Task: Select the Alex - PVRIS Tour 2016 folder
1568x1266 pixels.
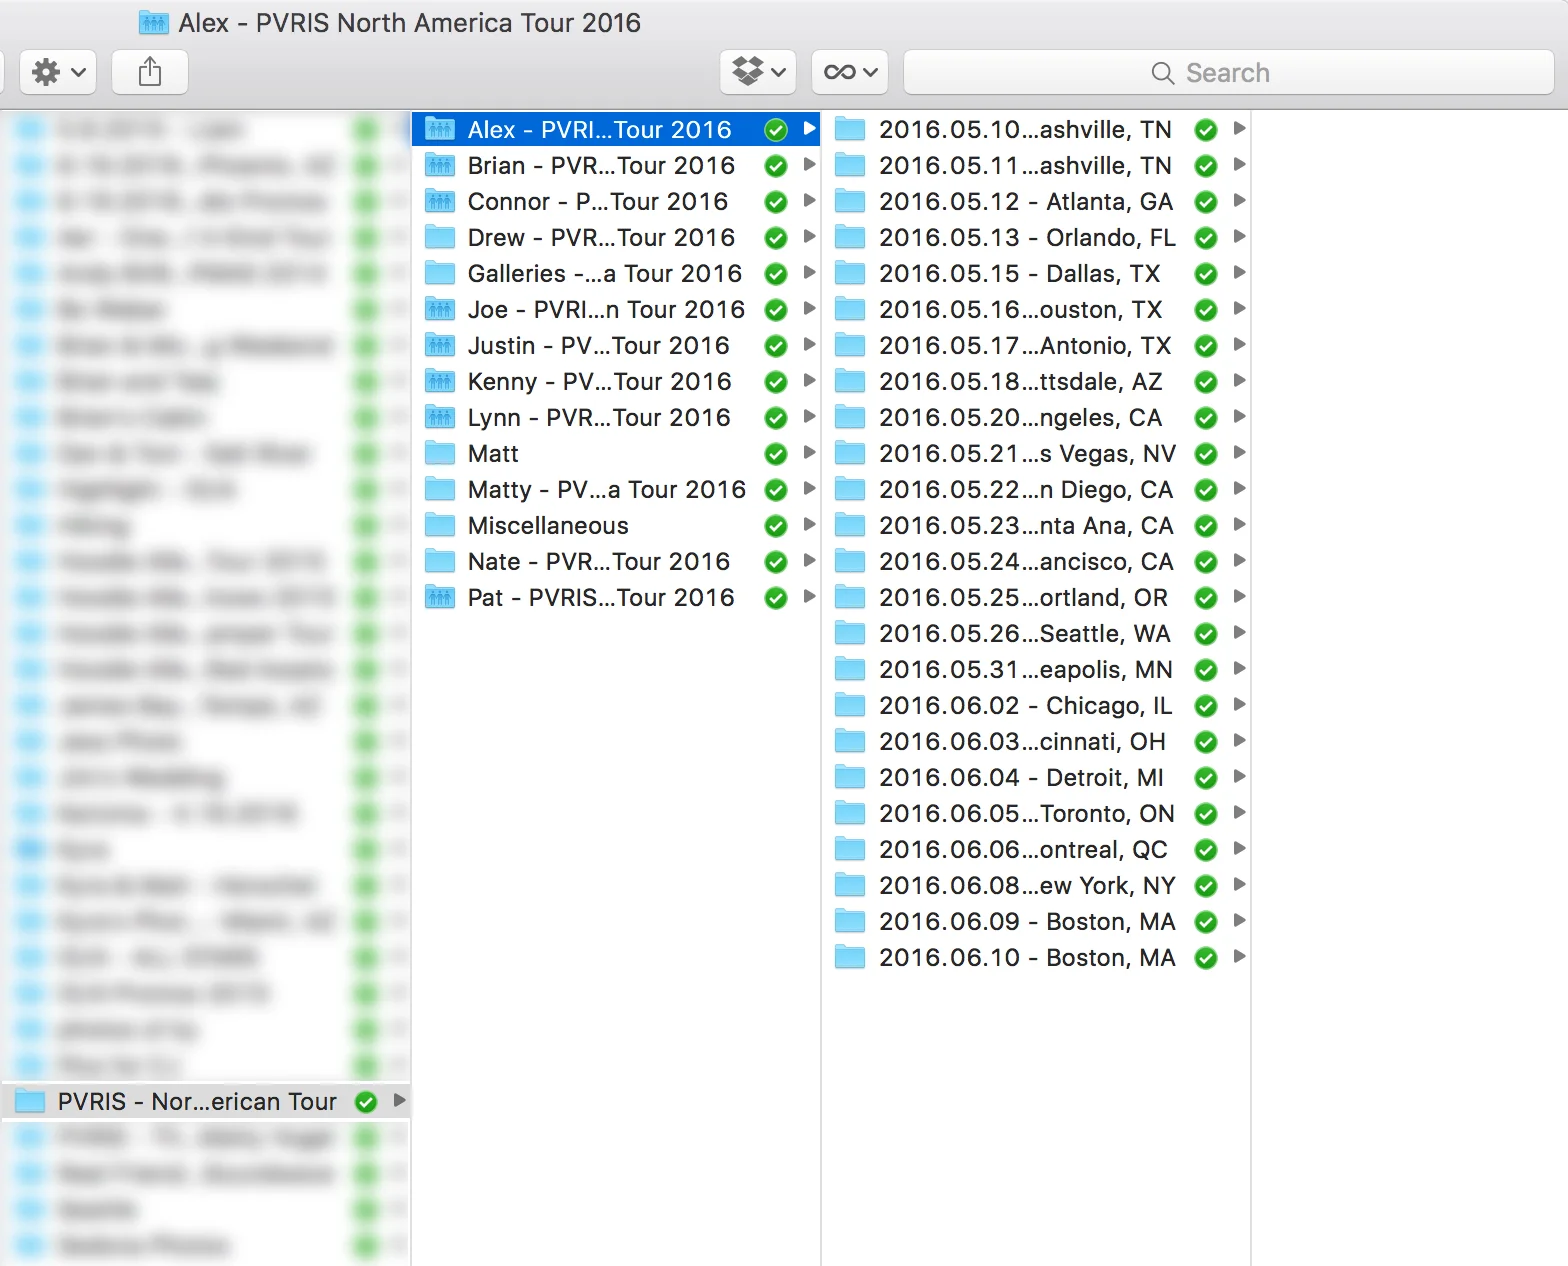Action: (616, 129)
